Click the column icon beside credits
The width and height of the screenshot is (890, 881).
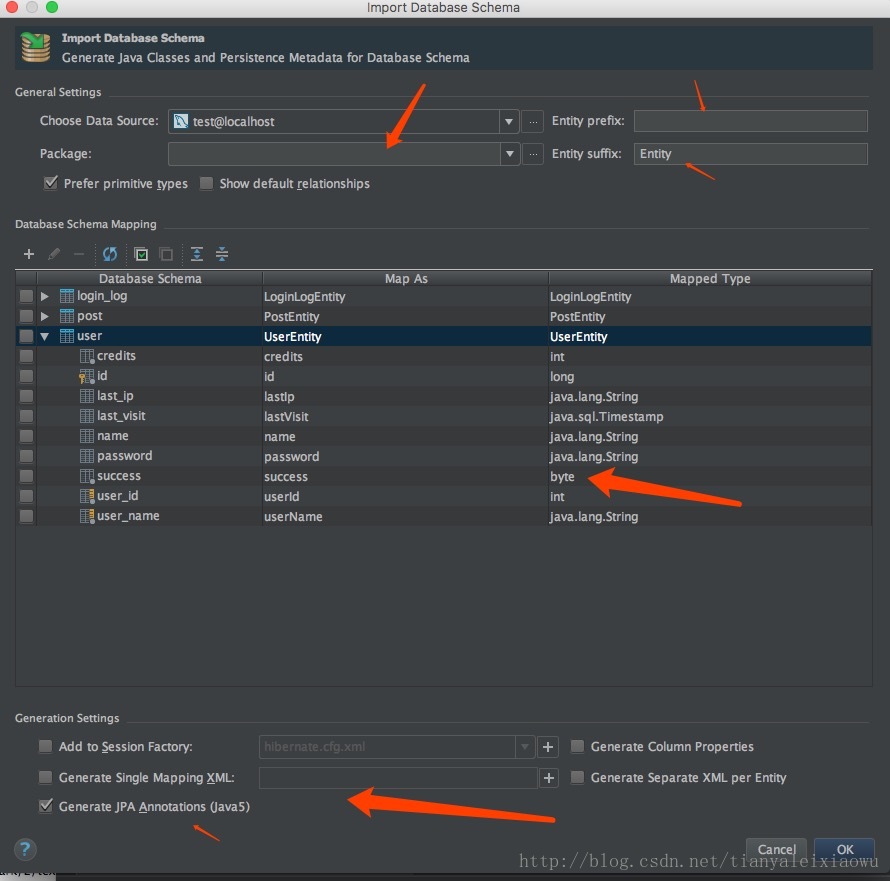coord(87,356)
